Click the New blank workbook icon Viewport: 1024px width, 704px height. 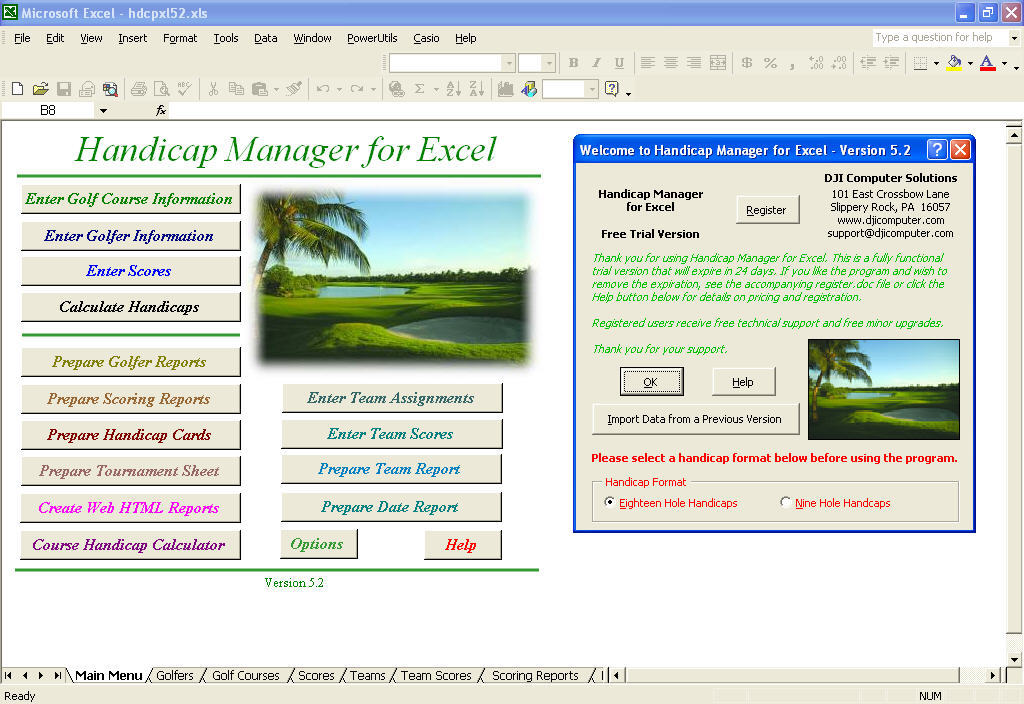[18, 89]
